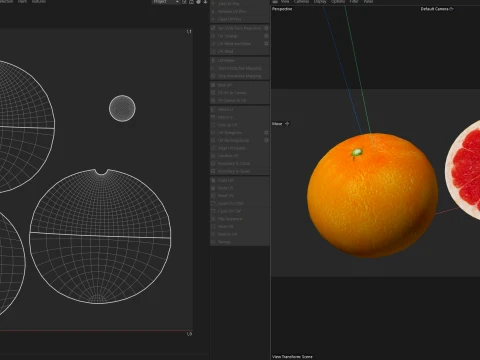Open the UV Unwrap options gear

(266, 36)
